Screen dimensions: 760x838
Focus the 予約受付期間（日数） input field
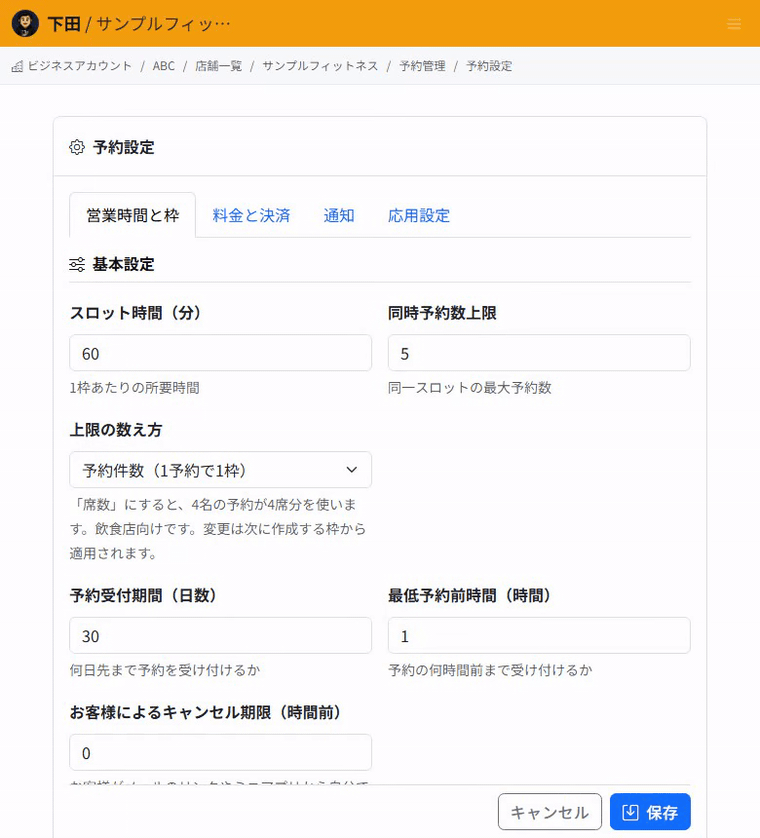click(x=220, y=635)
